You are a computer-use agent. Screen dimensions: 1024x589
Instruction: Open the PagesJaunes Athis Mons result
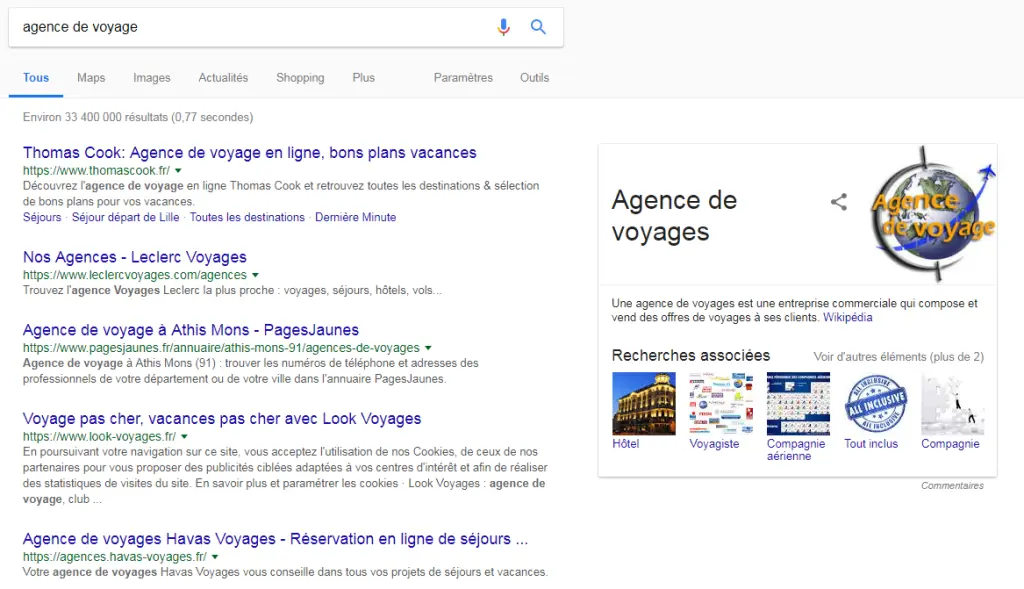pos(191,330)
